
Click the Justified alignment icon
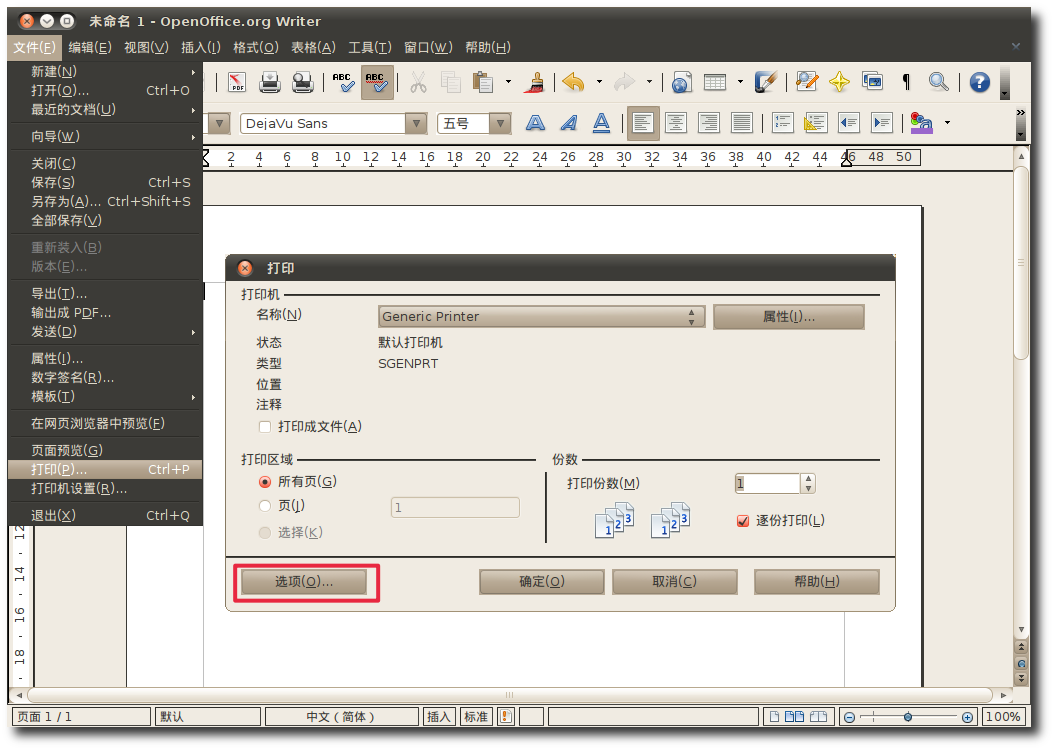(741, 123)
